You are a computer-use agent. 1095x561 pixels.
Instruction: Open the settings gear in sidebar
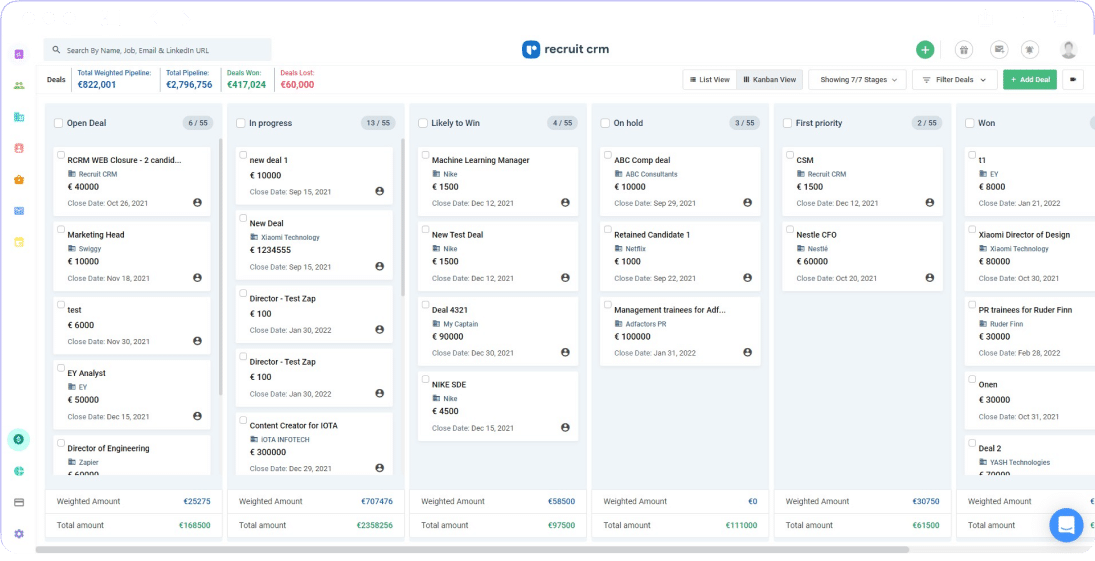(19, 534)
